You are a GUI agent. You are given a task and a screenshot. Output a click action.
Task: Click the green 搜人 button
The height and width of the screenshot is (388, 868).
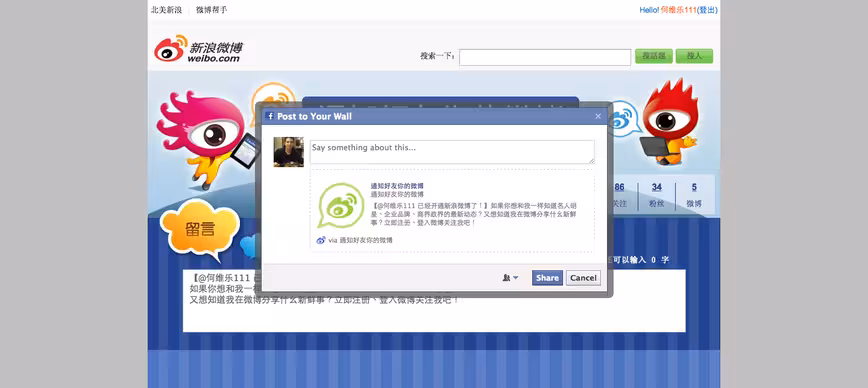point(694,56)
